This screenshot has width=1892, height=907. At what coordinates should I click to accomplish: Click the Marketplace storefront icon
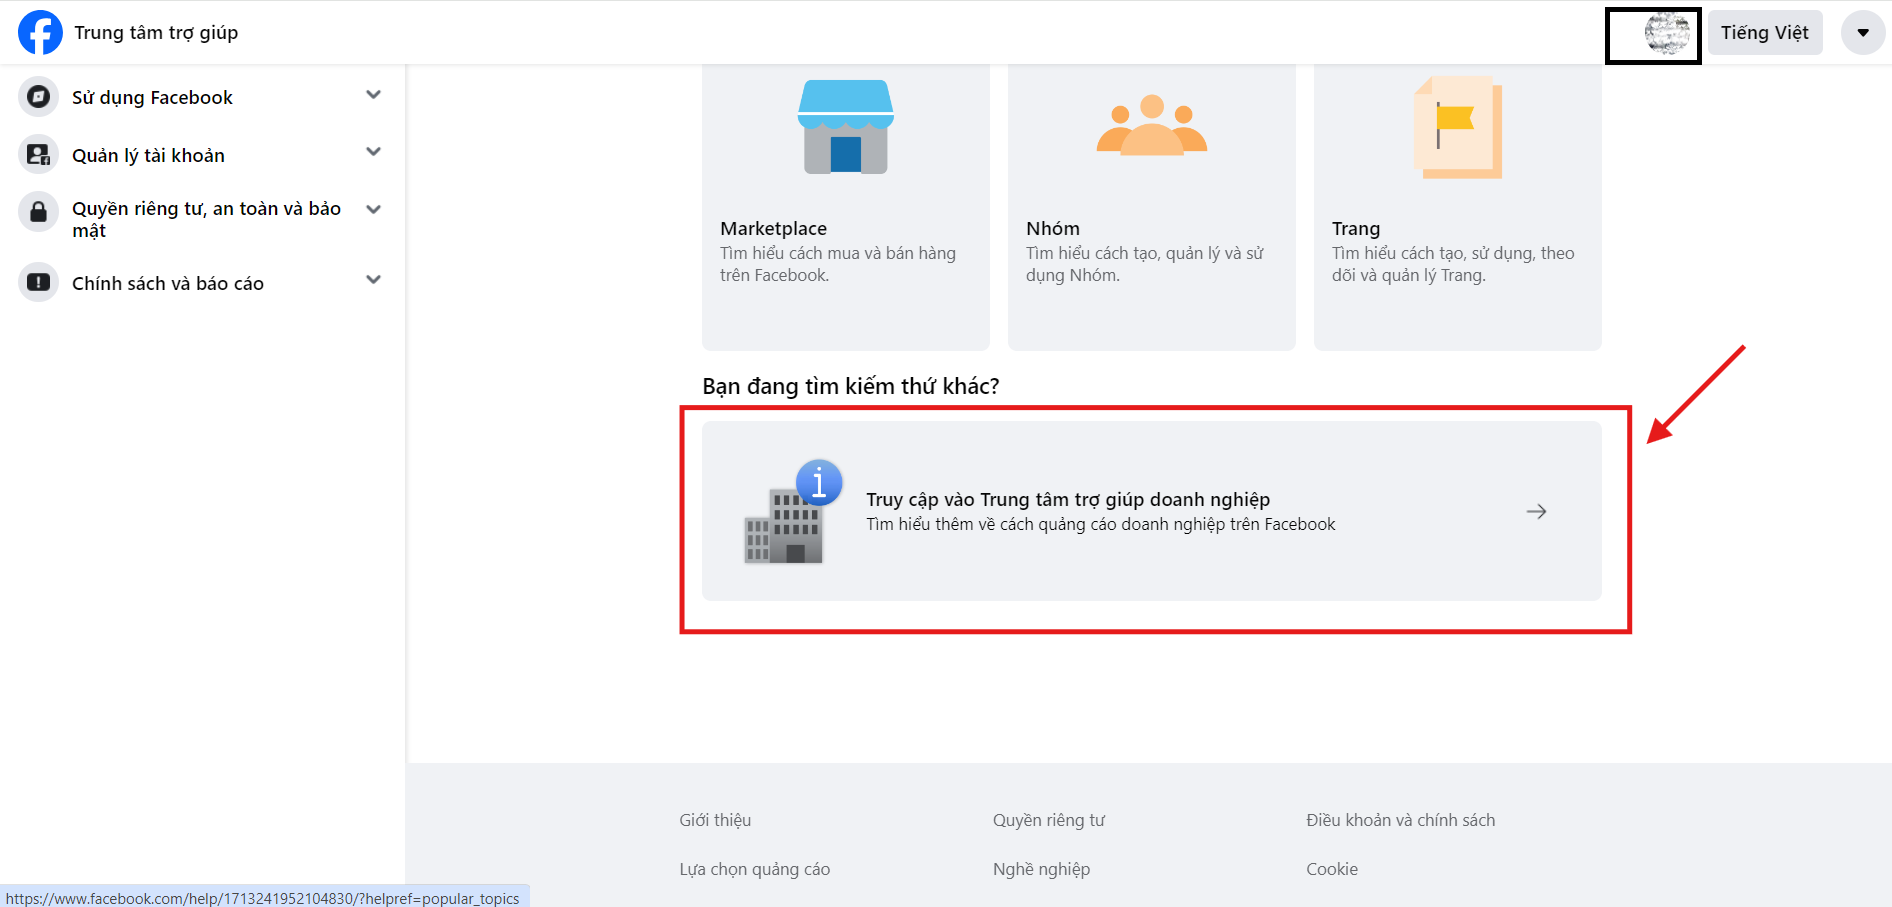click(846, 127)
